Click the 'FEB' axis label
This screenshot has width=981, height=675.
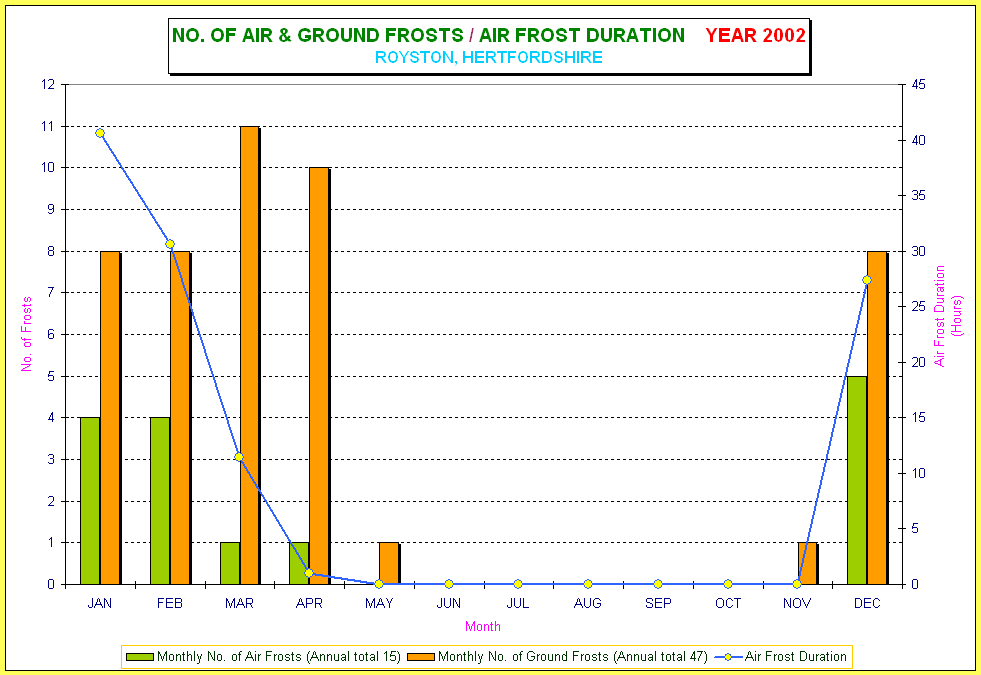pos(170,603)
